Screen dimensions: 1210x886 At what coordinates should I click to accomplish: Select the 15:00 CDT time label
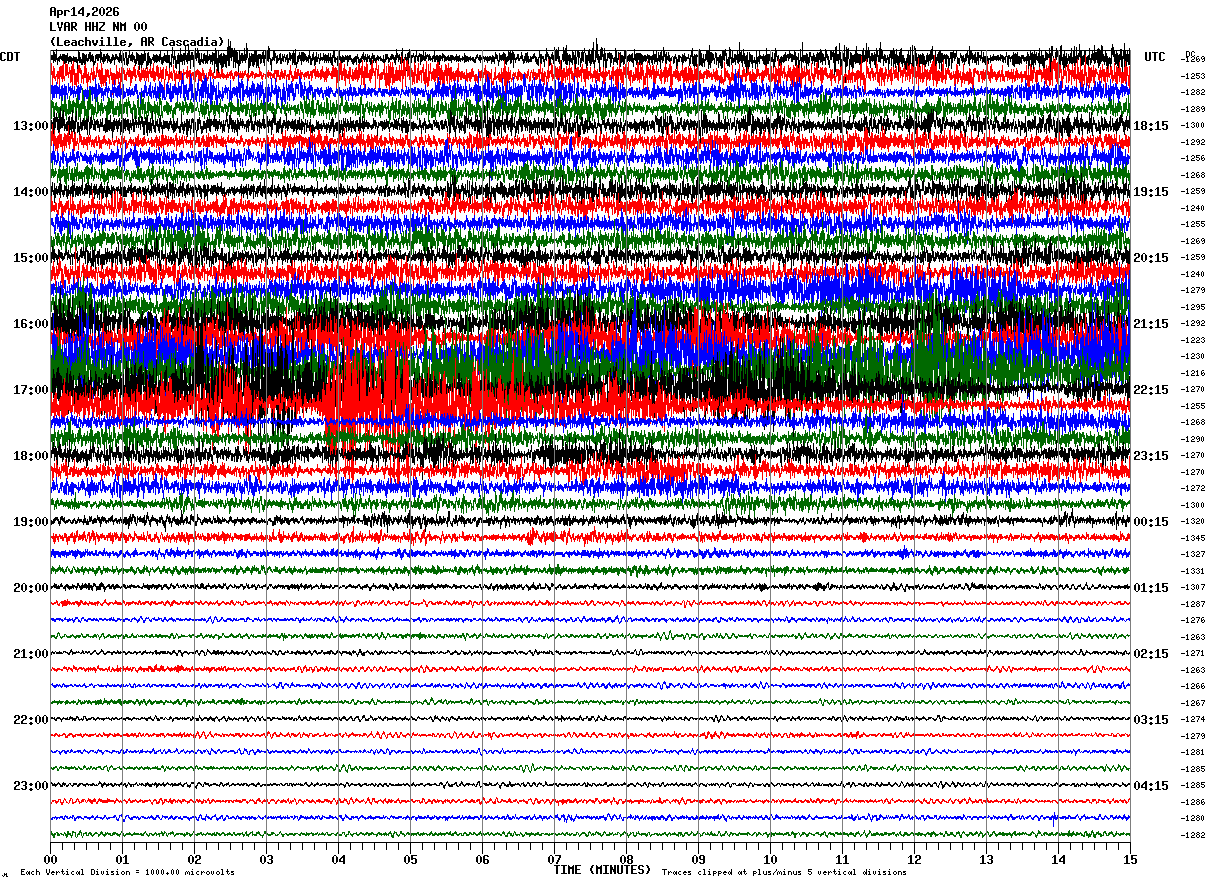pos(31,258)
